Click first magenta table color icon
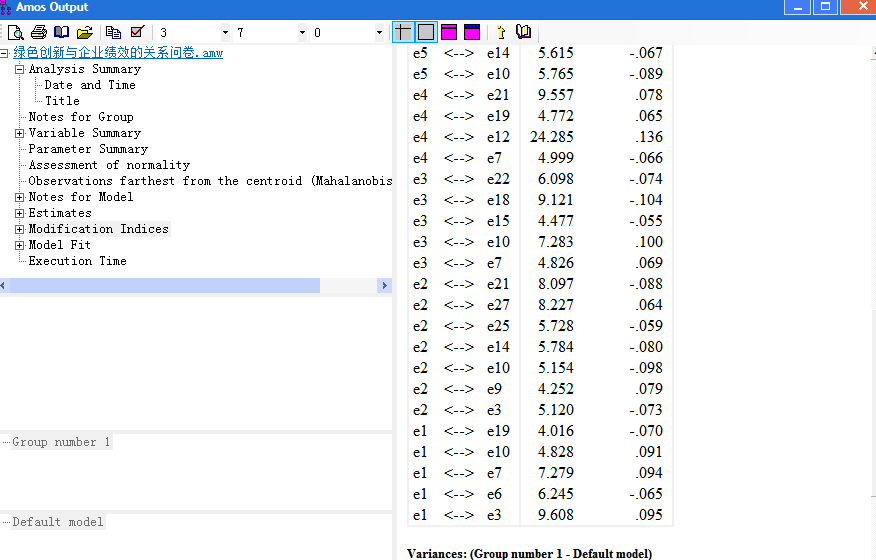876x560 pixels. [449, 32]
